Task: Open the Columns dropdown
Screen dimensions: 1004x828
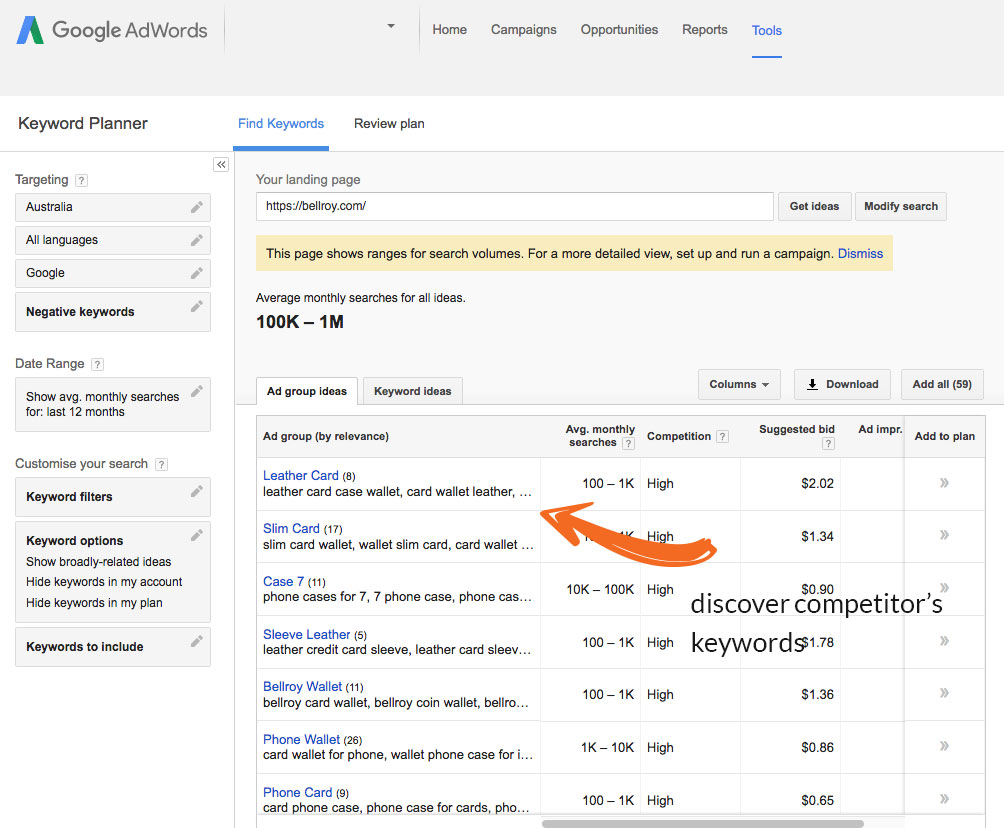Action: (x=739, y=384)
